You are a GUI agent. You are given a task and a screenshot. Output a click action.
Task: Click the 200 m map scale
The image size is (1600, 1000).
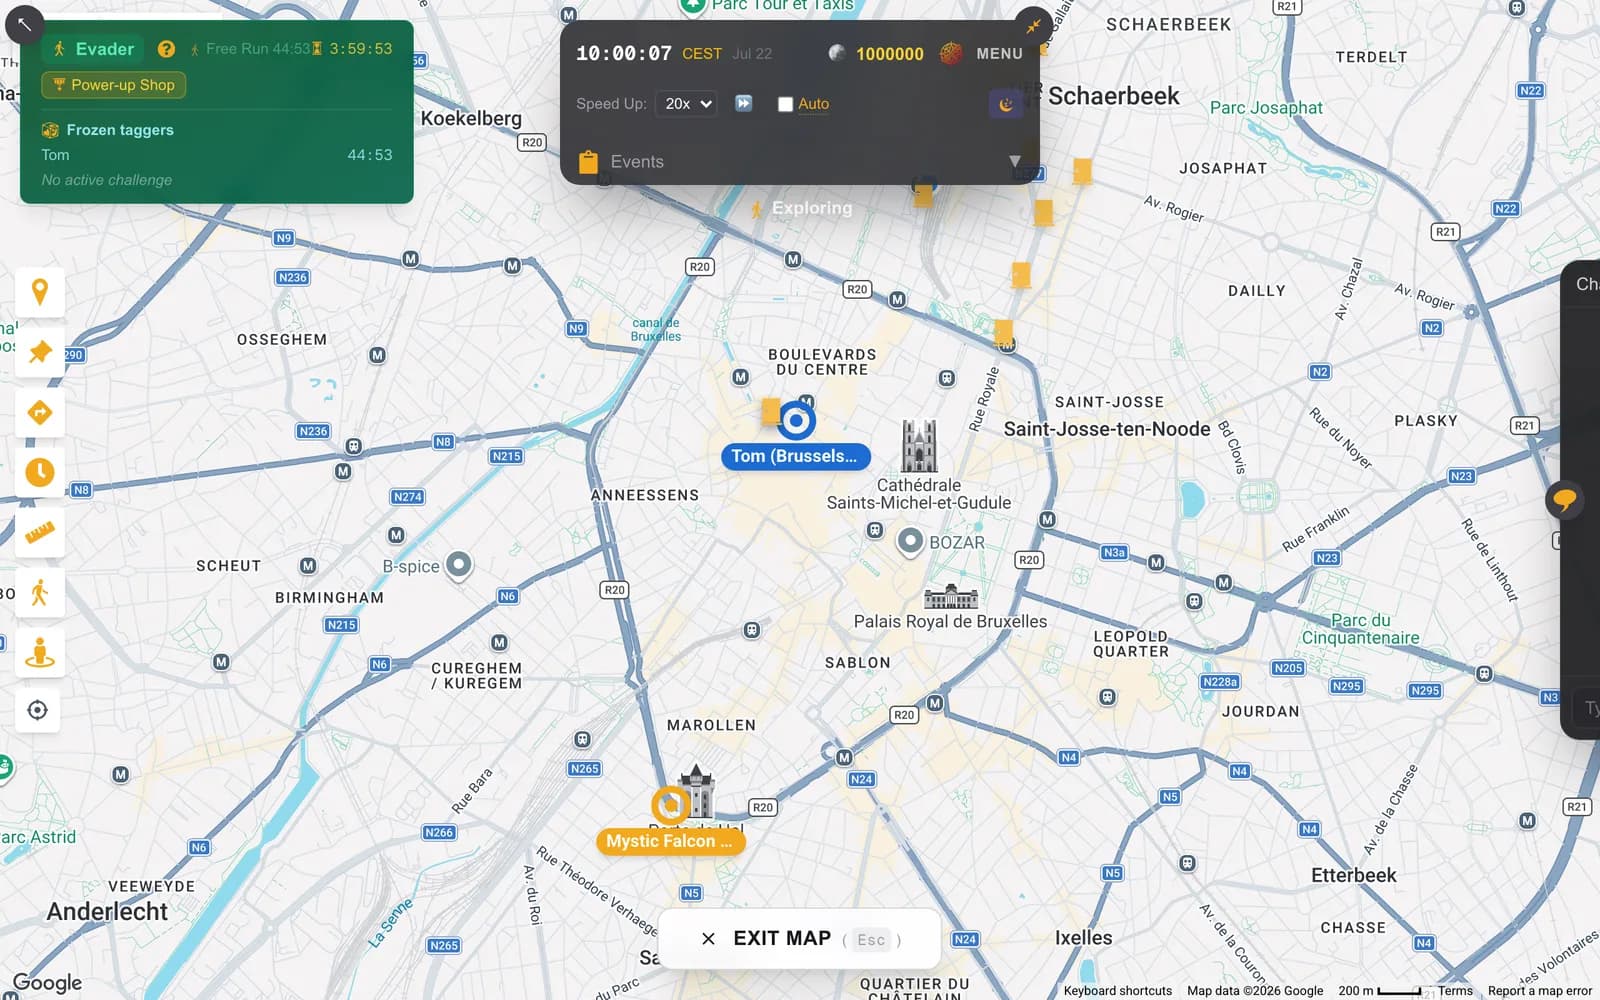click(1379, 991)
